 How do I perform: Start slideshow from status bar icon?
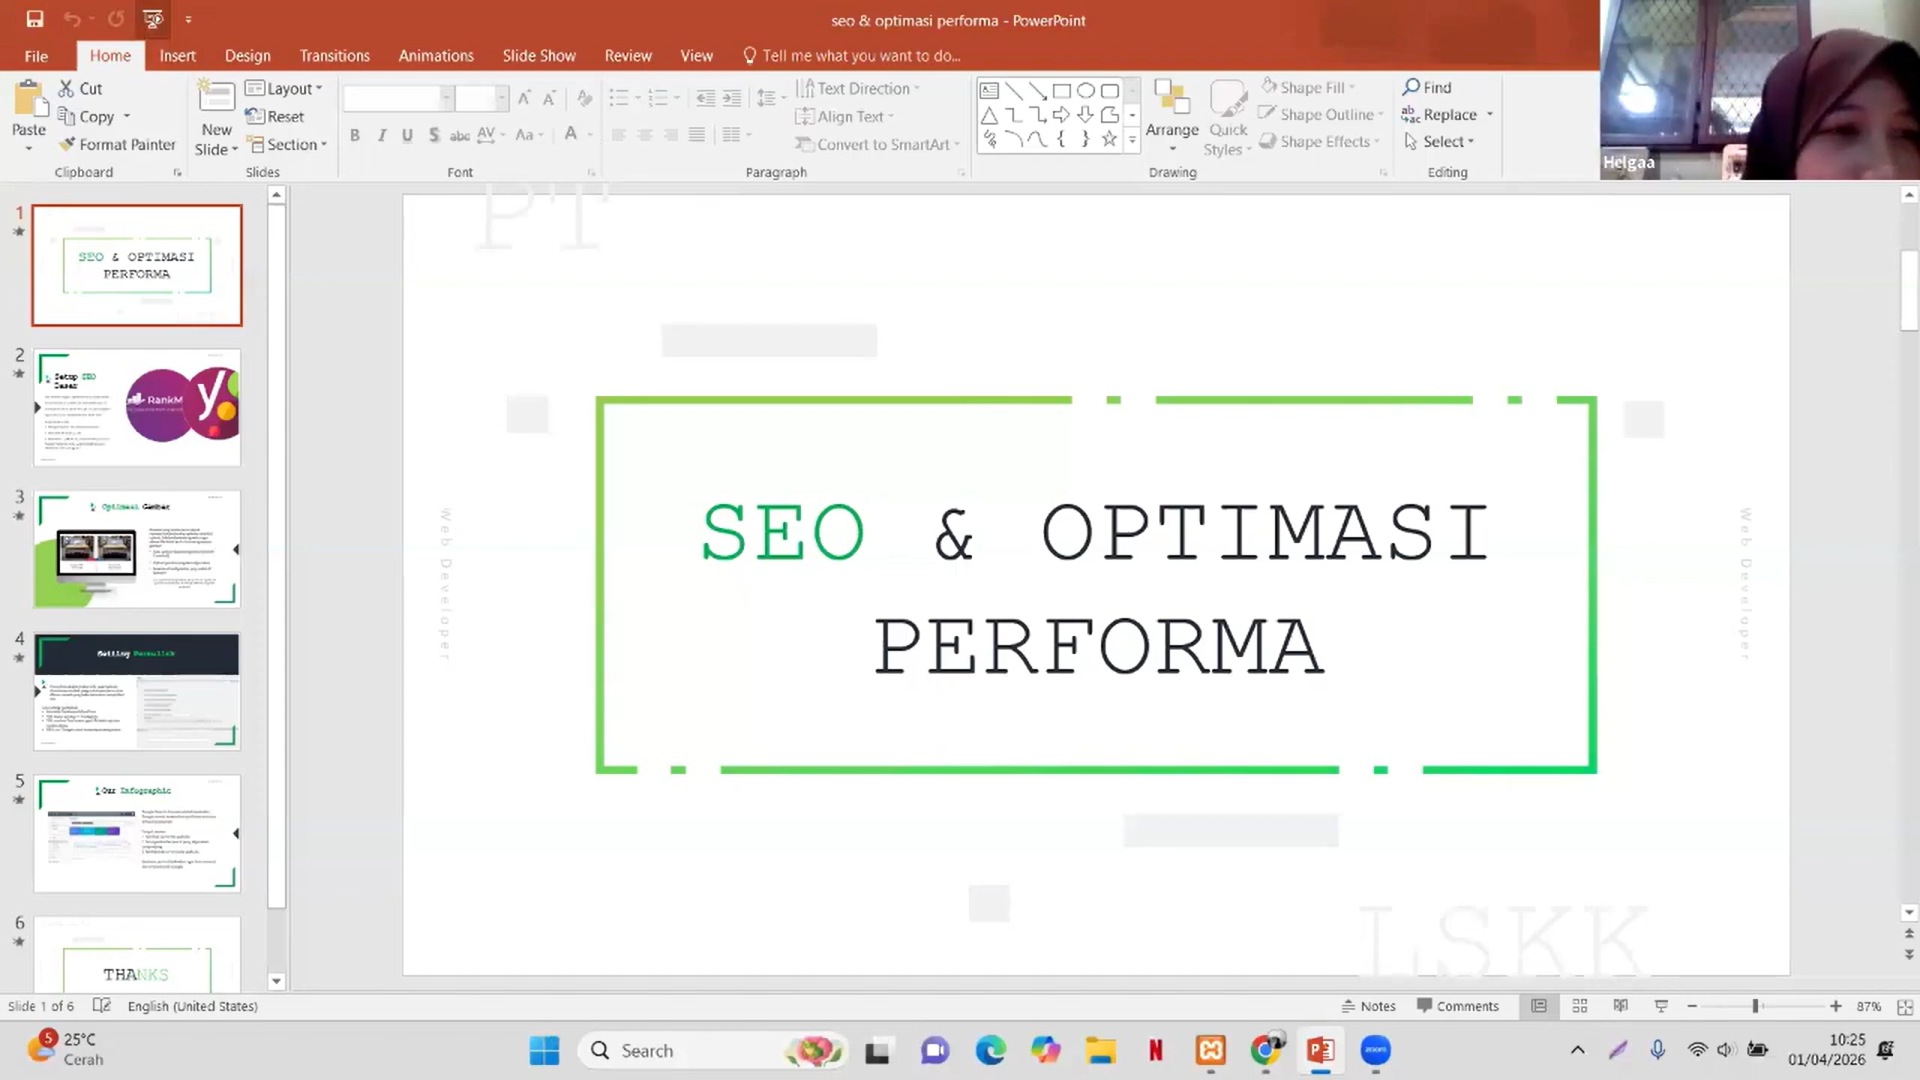tap(1661, 1006)
